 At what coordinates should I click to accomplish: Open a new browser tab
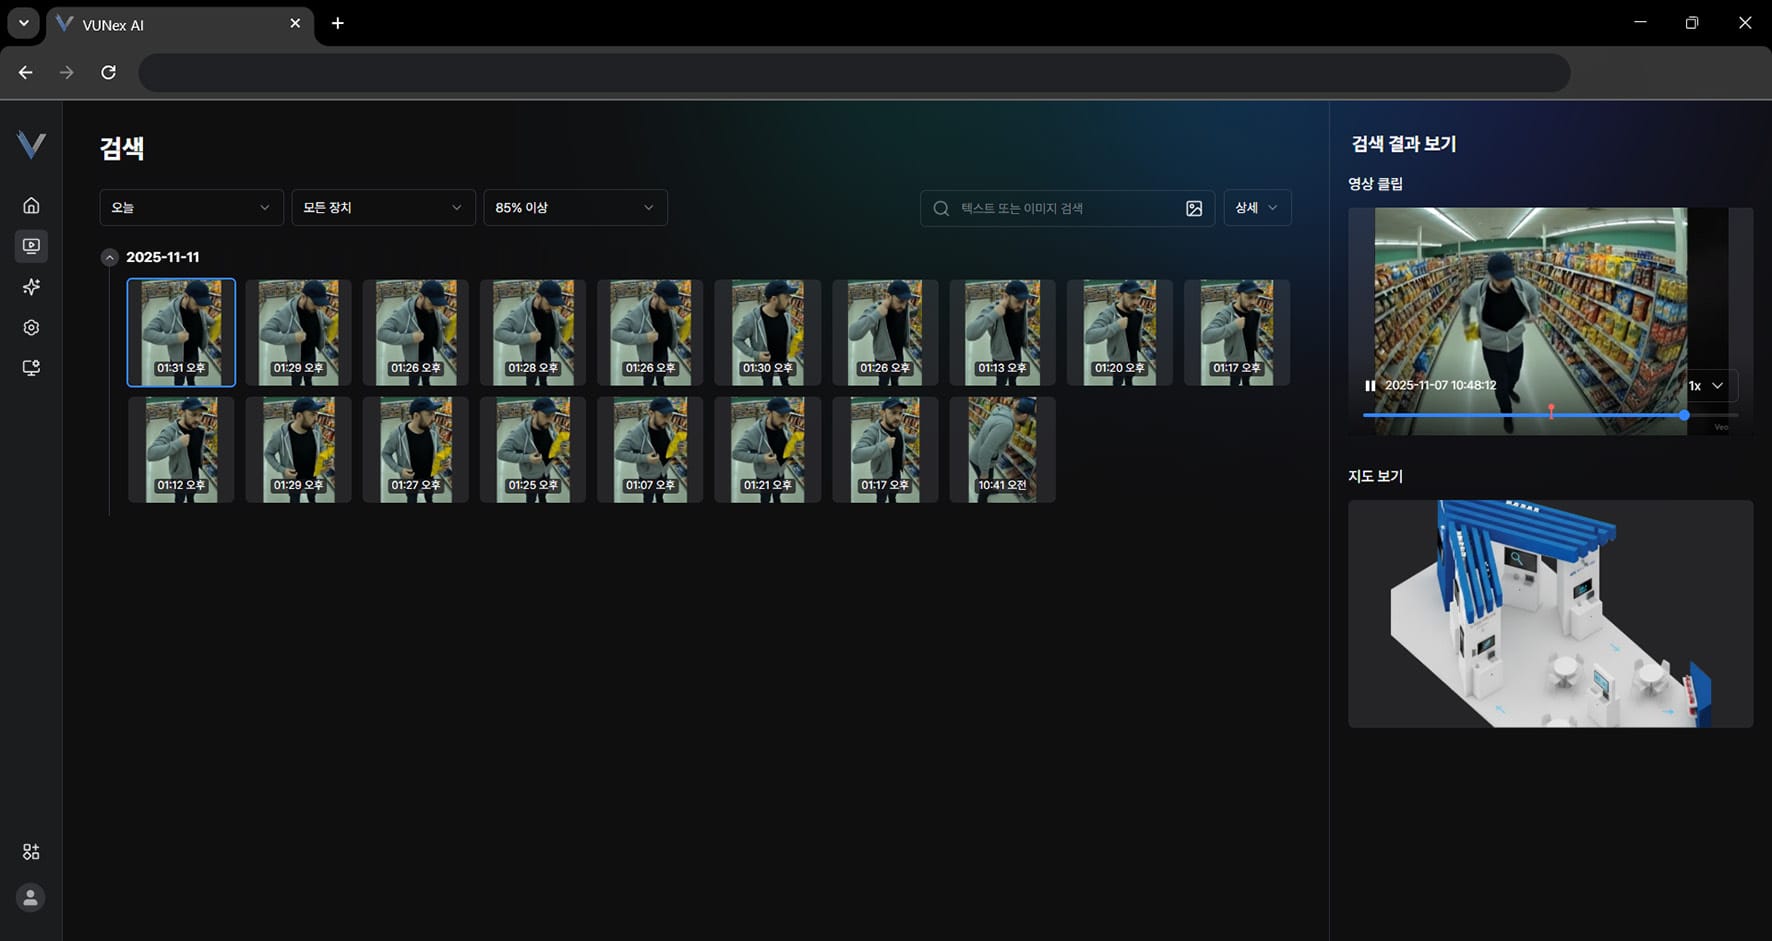(x=338, y=23)
